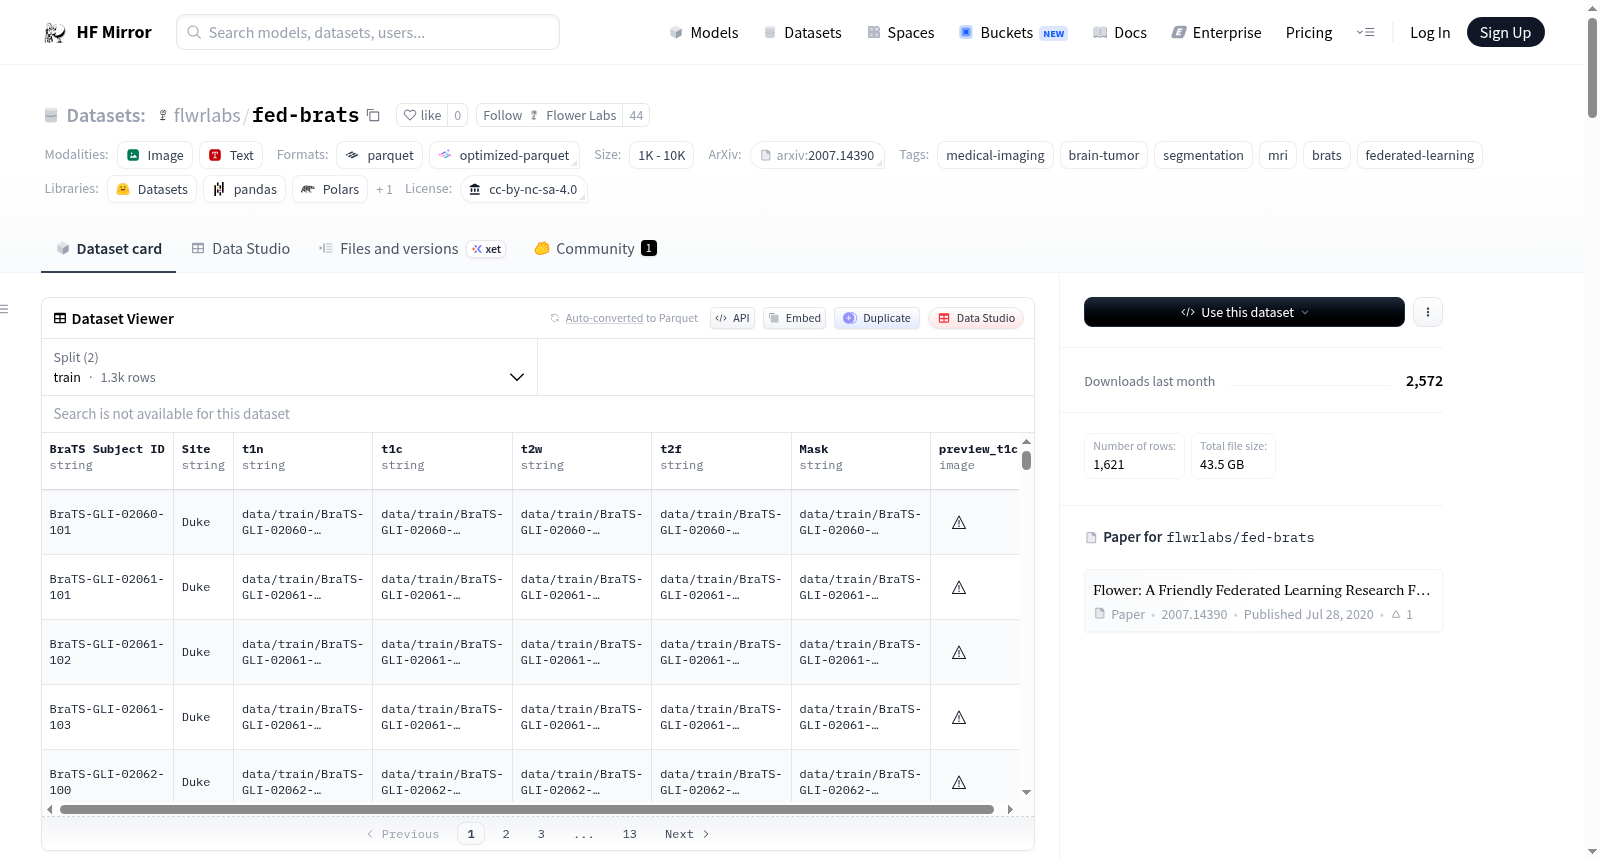Click the Sign Up button
The height and width of the screenshot is (861, 1600).
point(1505,32)
